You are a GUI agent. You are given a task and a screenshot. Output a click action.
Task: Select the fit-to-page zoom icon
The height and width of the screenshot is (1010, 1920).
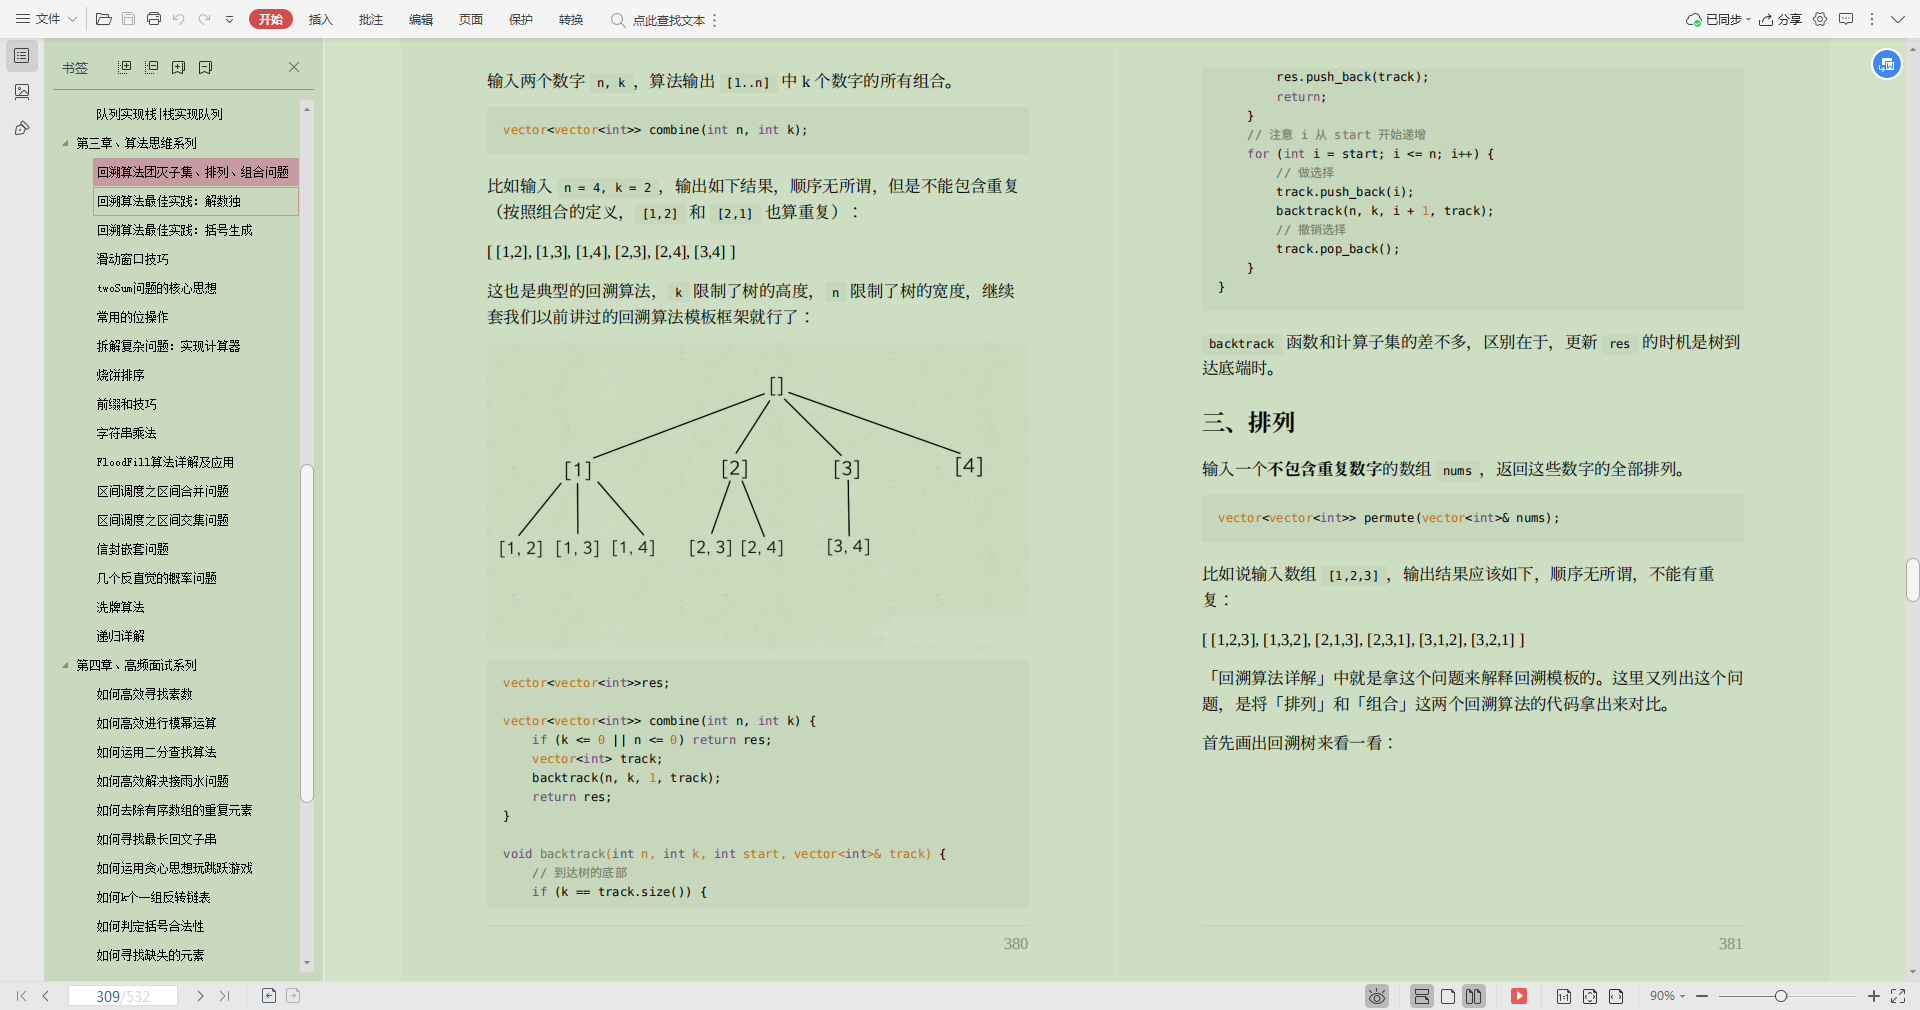(1591, 996)
